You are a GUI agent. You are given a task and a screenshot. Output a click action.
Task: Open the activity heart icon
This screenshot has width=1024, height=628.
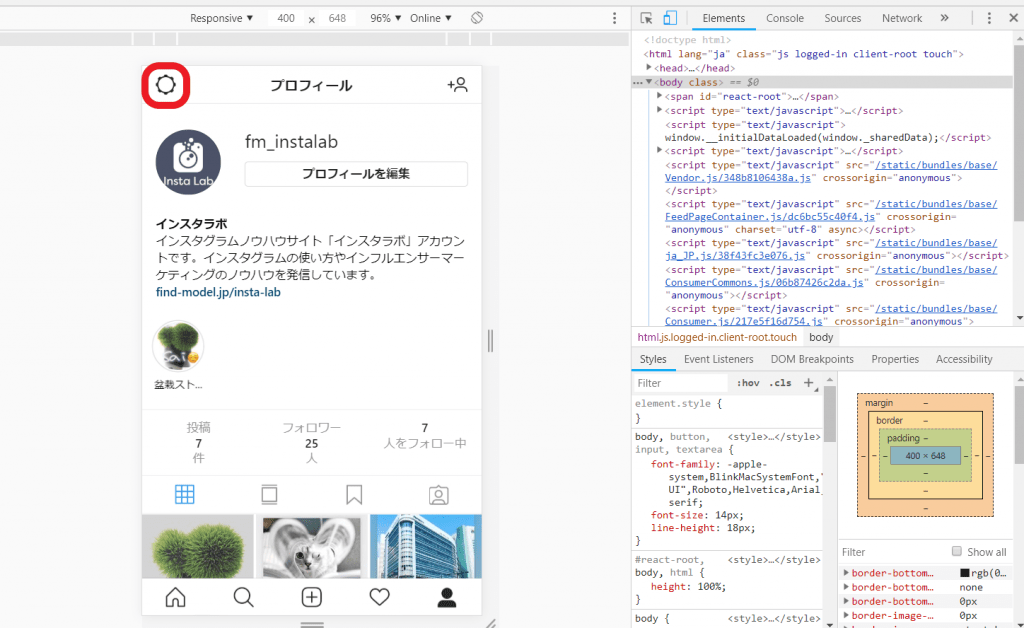(x=379, y=597)
